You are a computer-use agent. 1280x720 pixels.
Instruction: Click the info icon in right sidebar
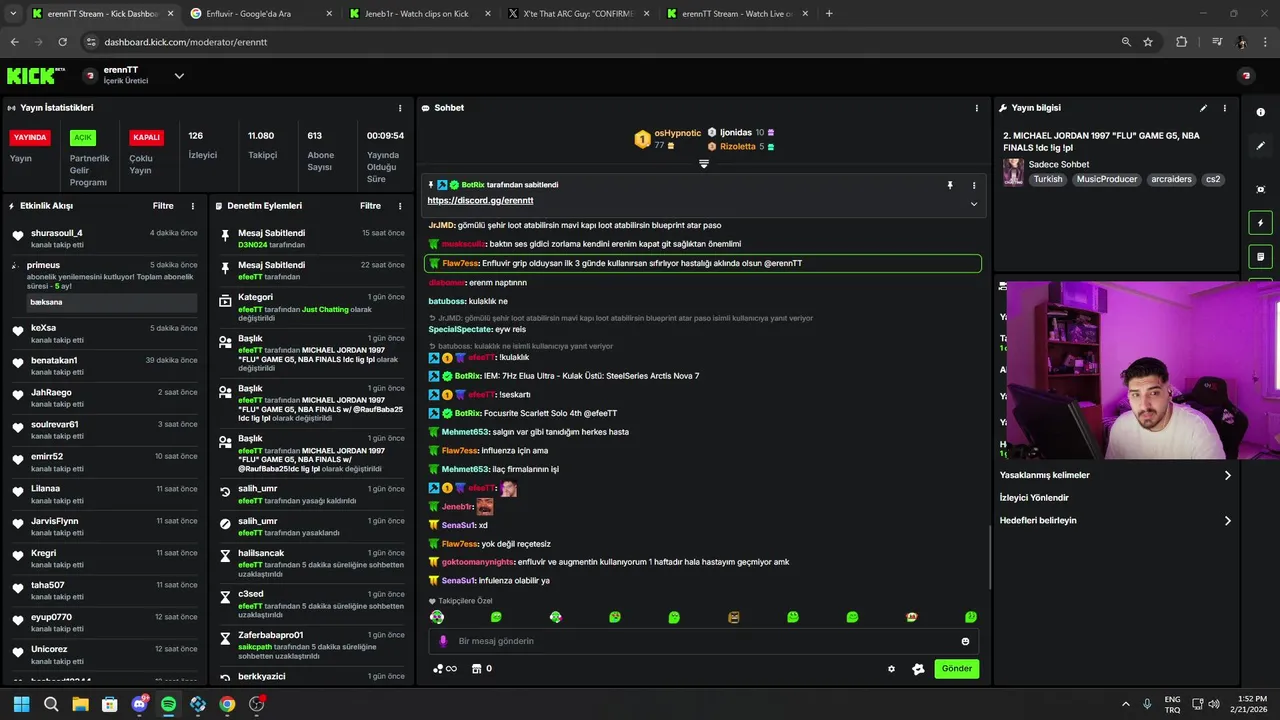1260,112
